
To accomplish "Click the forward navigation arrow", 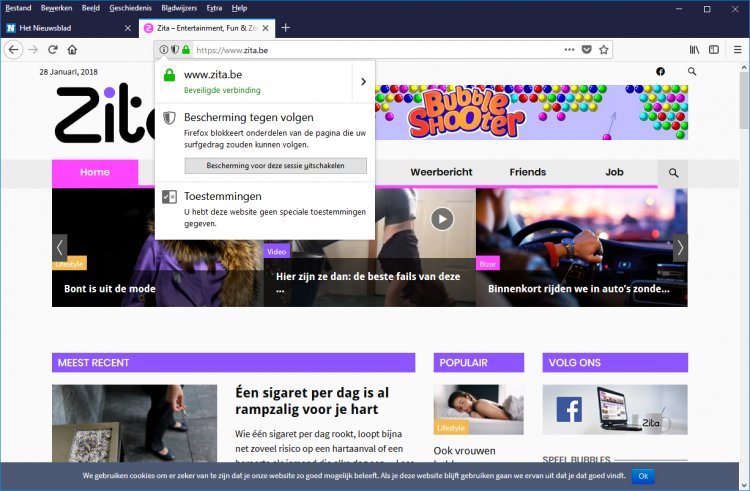I will [x=33, y=50].
